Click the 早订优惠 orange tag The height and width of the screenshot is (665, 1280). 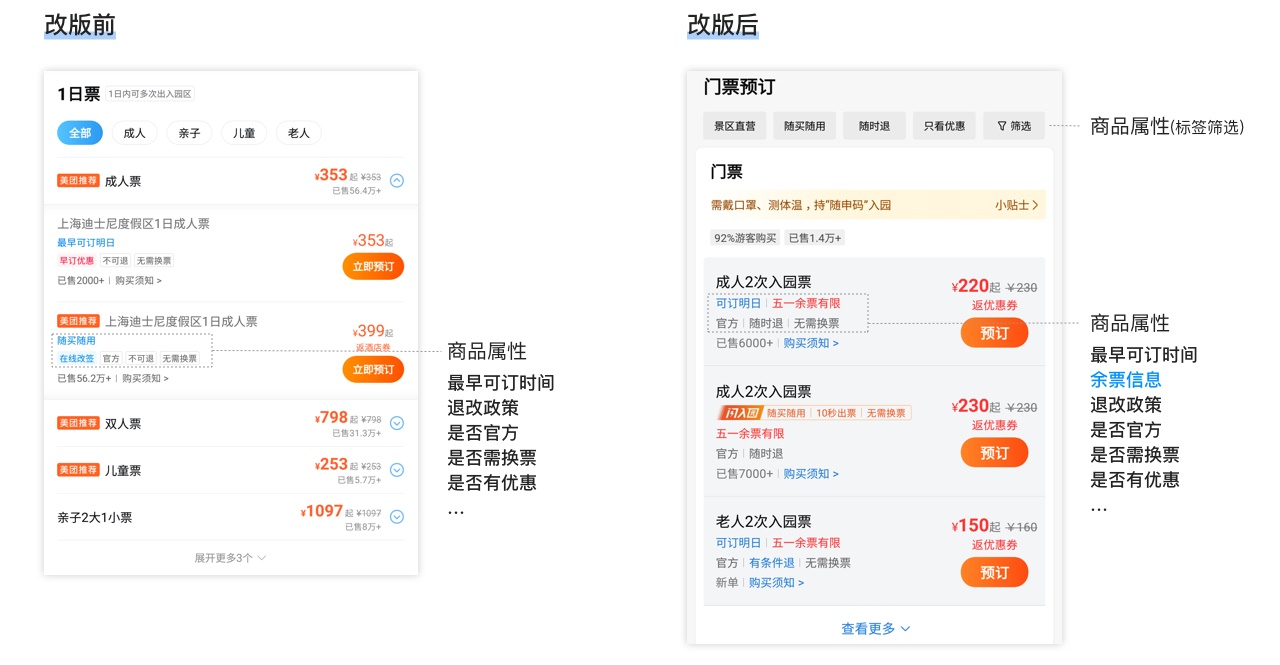[x=79, y=260]
